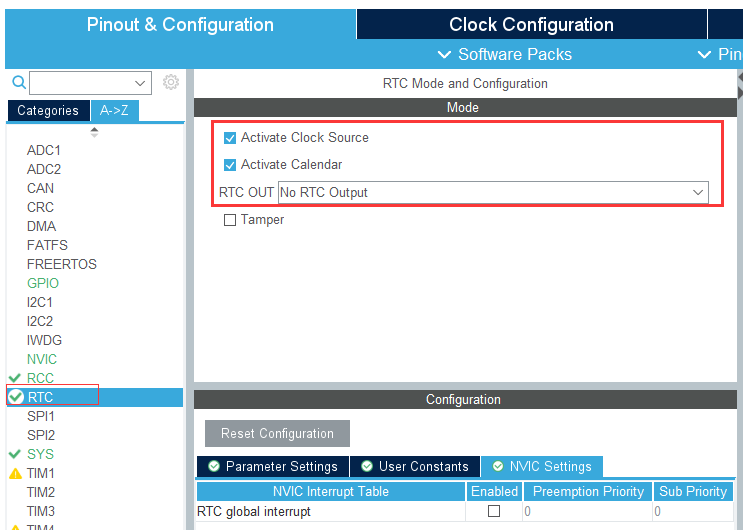The width and height of the screenshot is (743, 530).
Task: Click Preemption Priority value for RTC interrupt
Action: point(588,511)
